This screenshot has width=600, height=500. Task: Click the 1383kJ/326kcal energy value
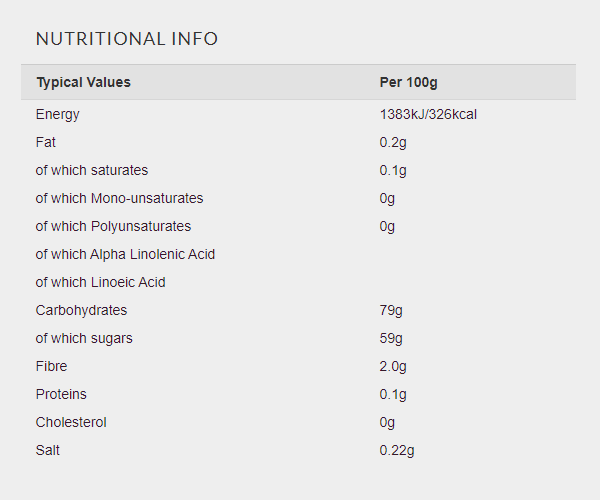[x=428, y=114]
